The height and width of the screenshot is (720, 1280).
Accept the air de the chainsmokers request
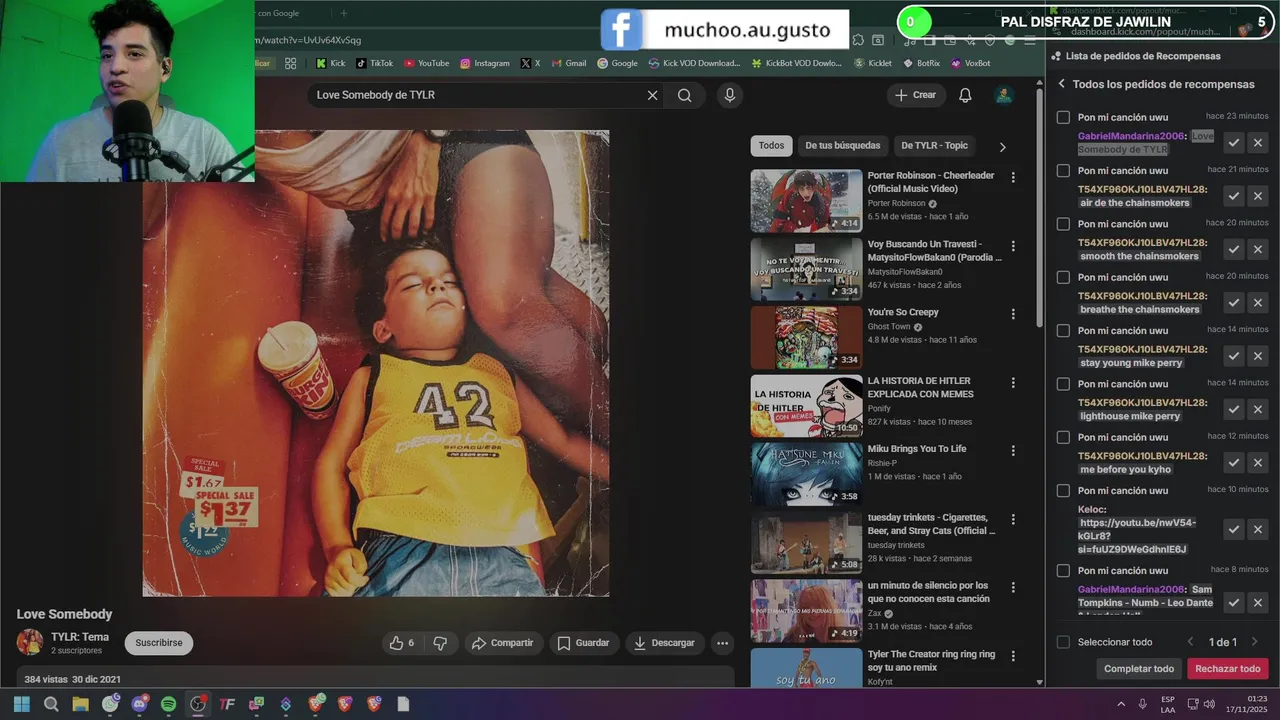(1233, 196)
